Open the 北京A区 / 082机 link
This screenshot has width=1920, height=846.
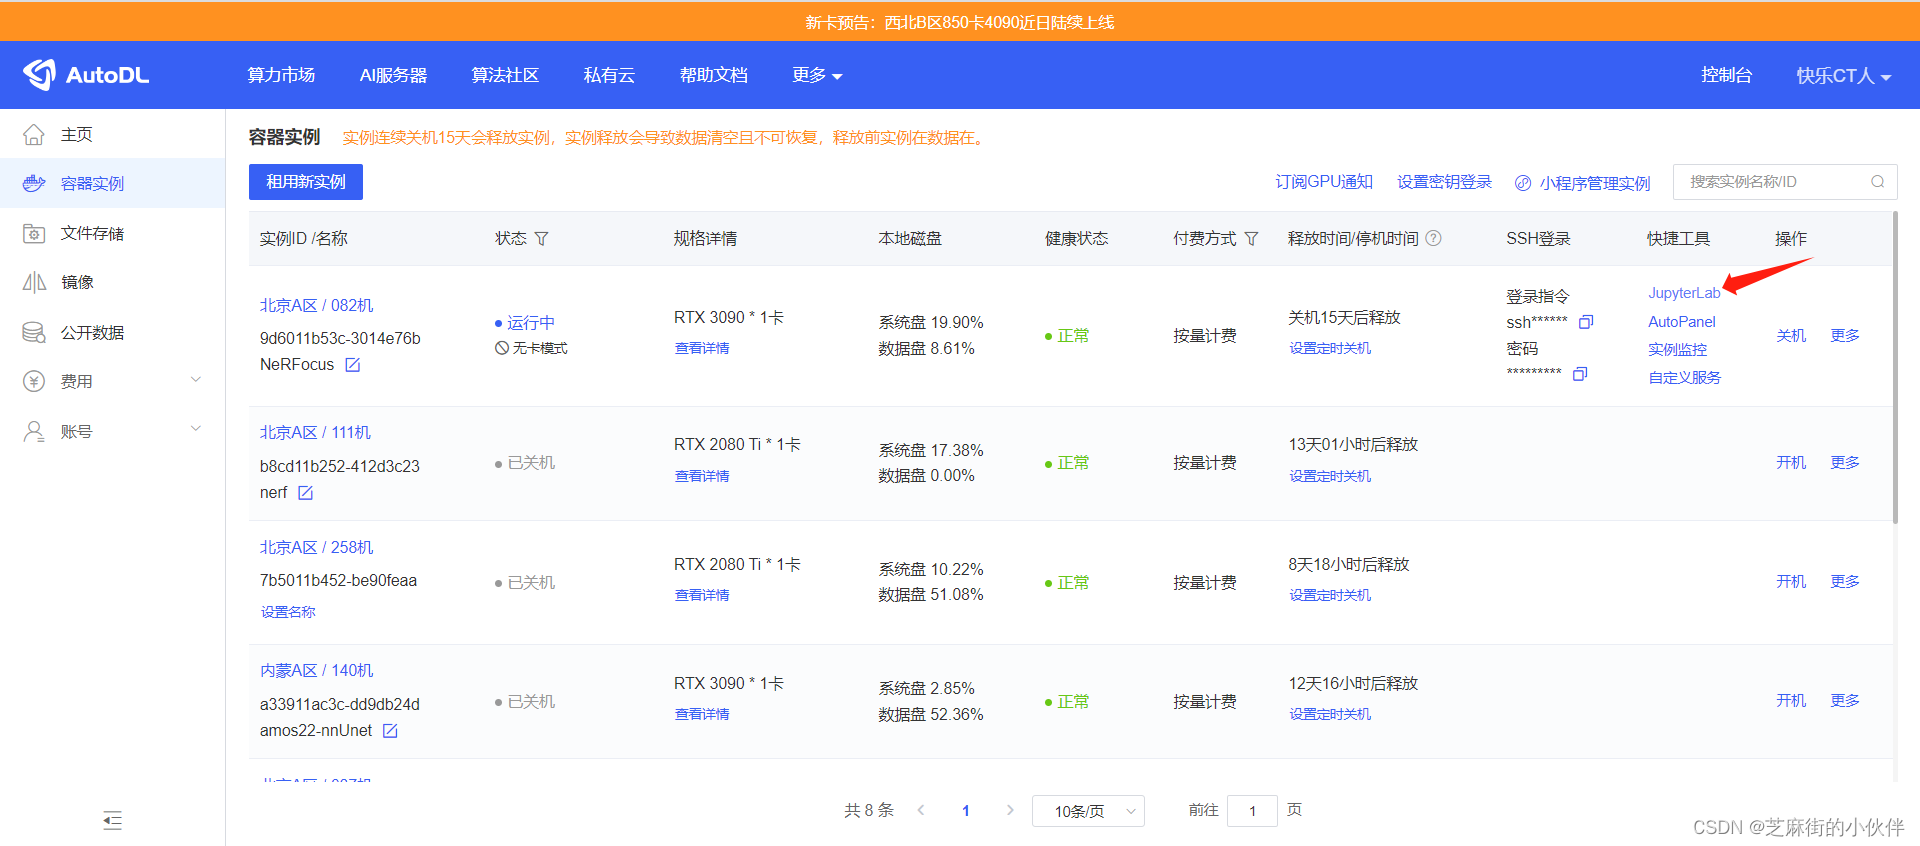tap(316, 305)
